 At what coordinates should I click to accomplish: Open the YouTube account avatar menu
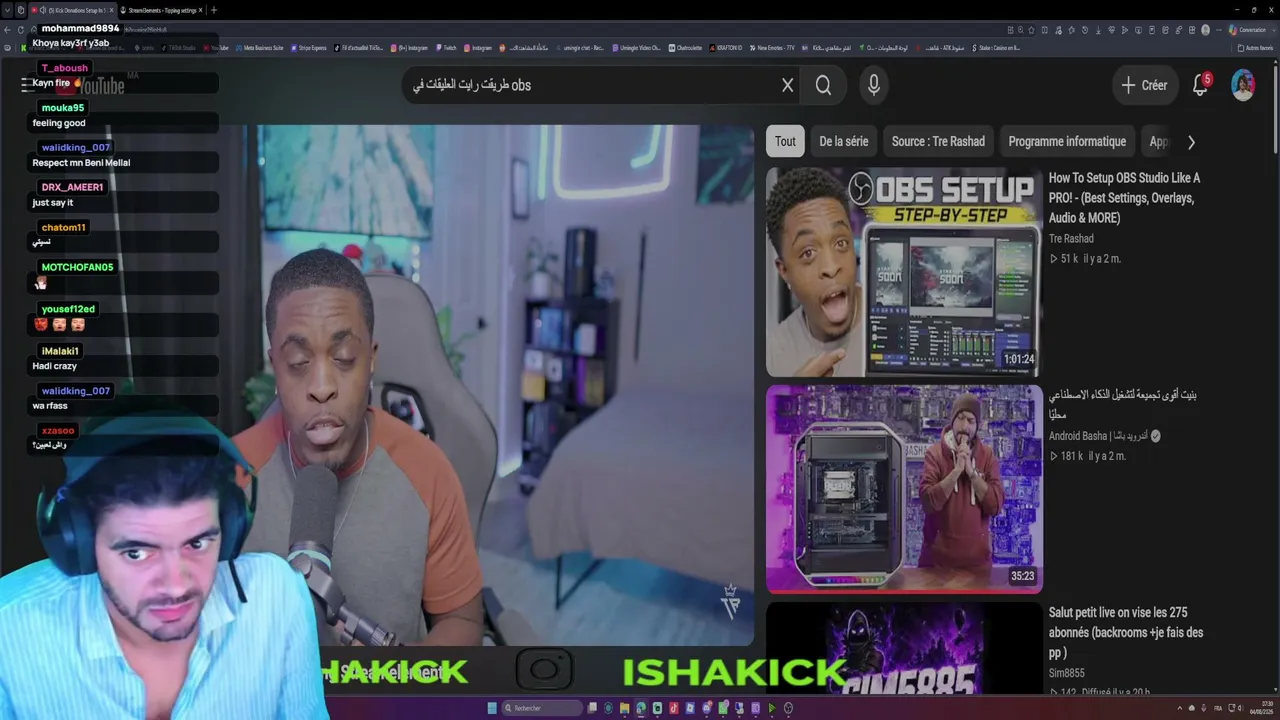1243,85
